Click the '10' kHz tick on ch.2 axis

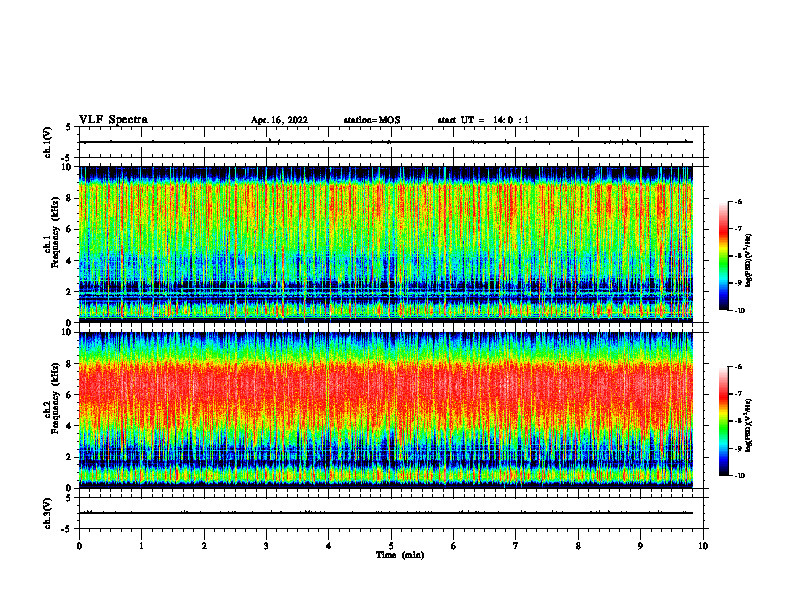(x=68, y=332)
